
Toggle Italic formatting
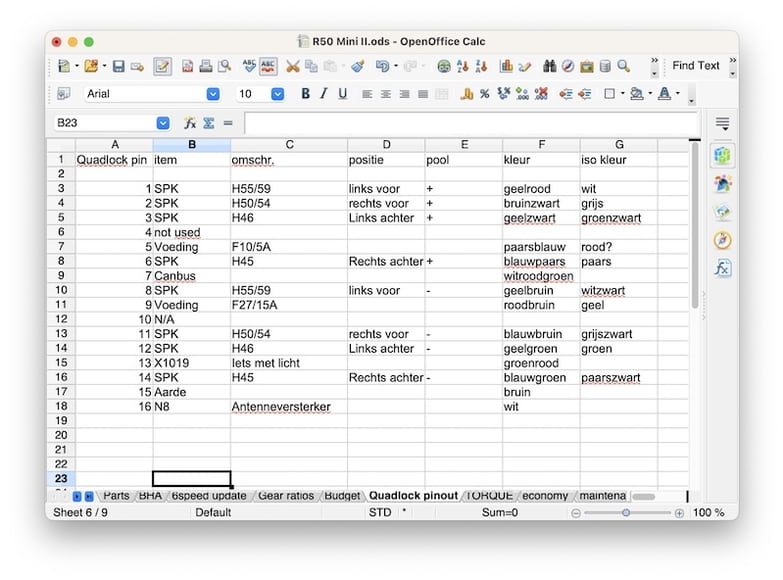click(x=323, y=94)
